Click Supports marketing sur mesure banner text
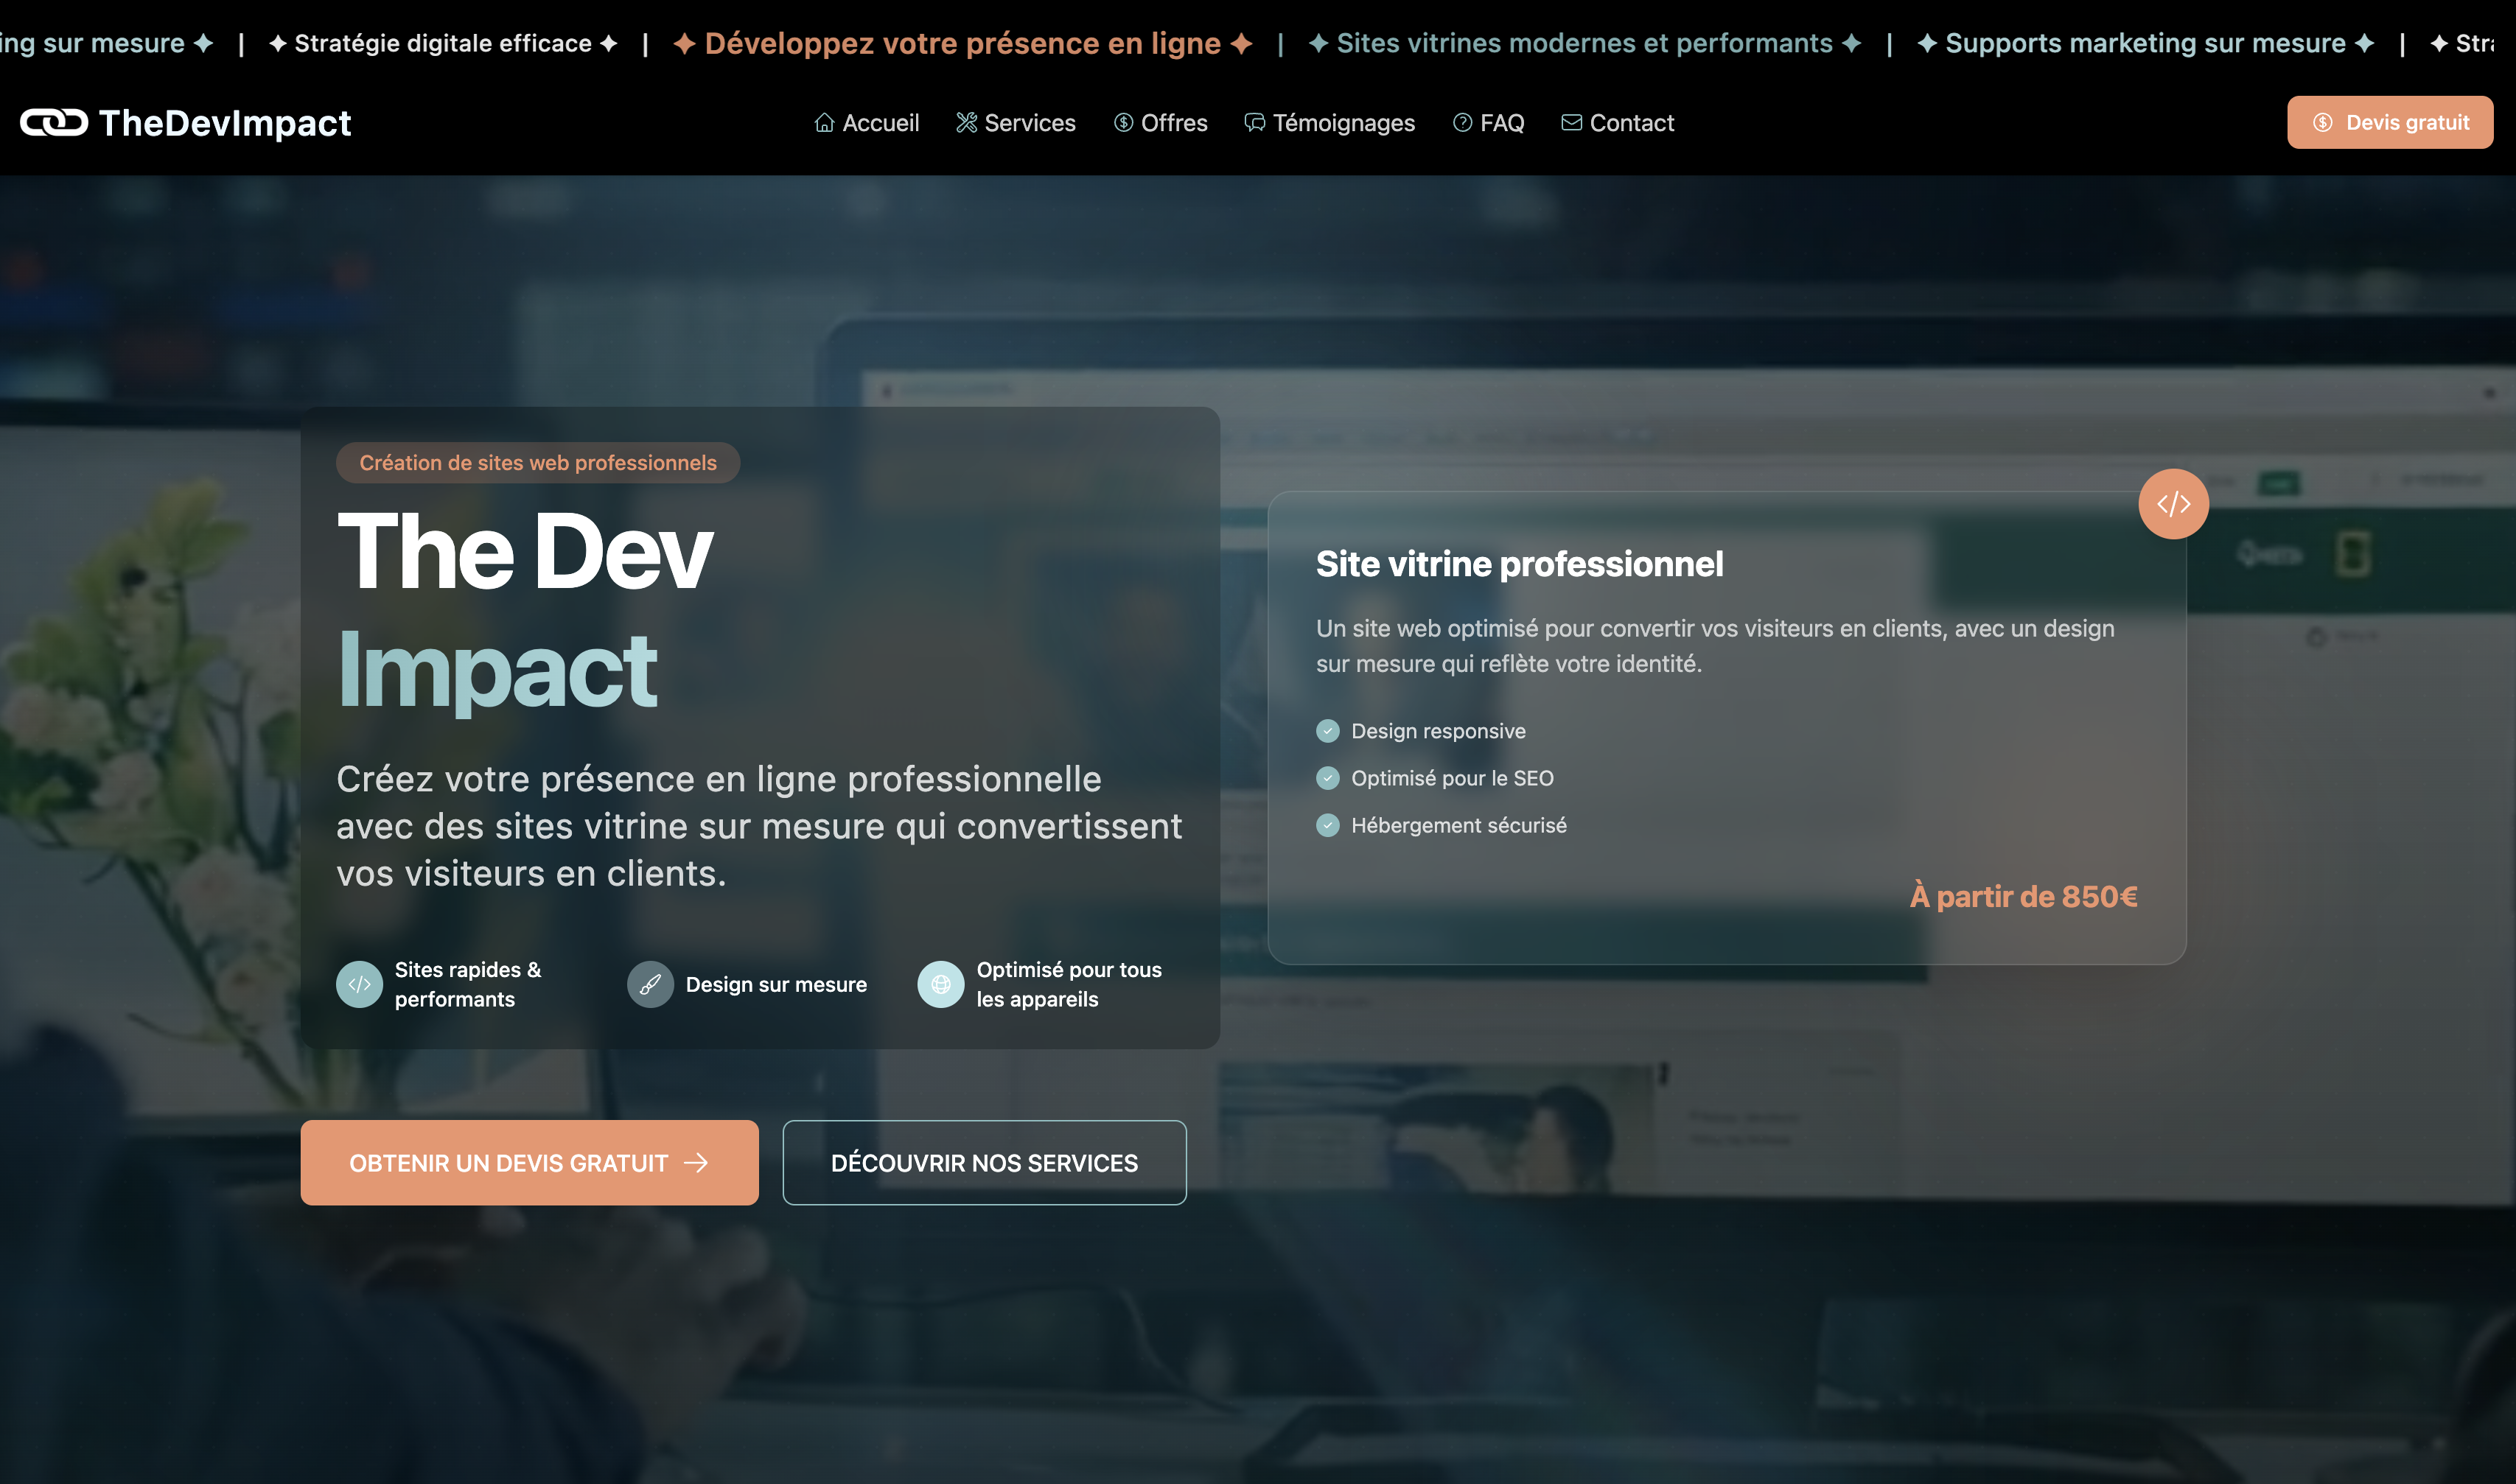This screenshot has height=1484, width=2516. click(2145, 43)
